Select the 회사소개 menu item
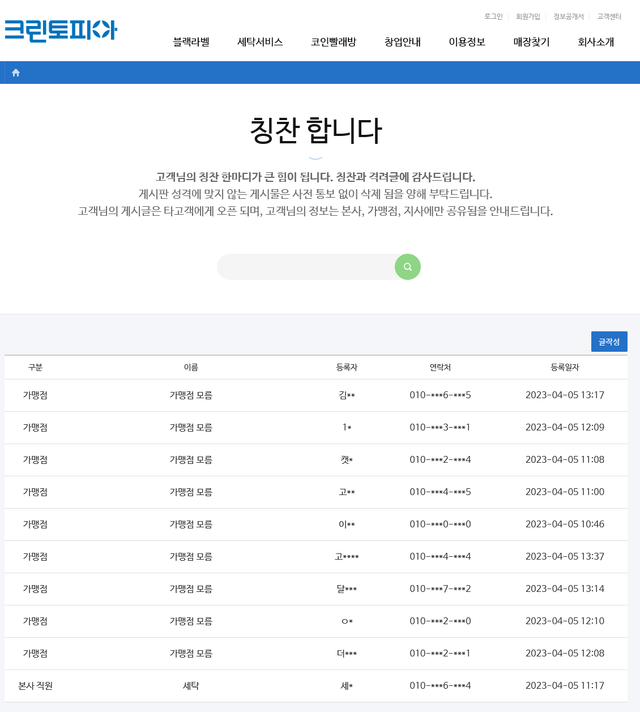This screenshot has width=640, height=712. tap(596, 42)
